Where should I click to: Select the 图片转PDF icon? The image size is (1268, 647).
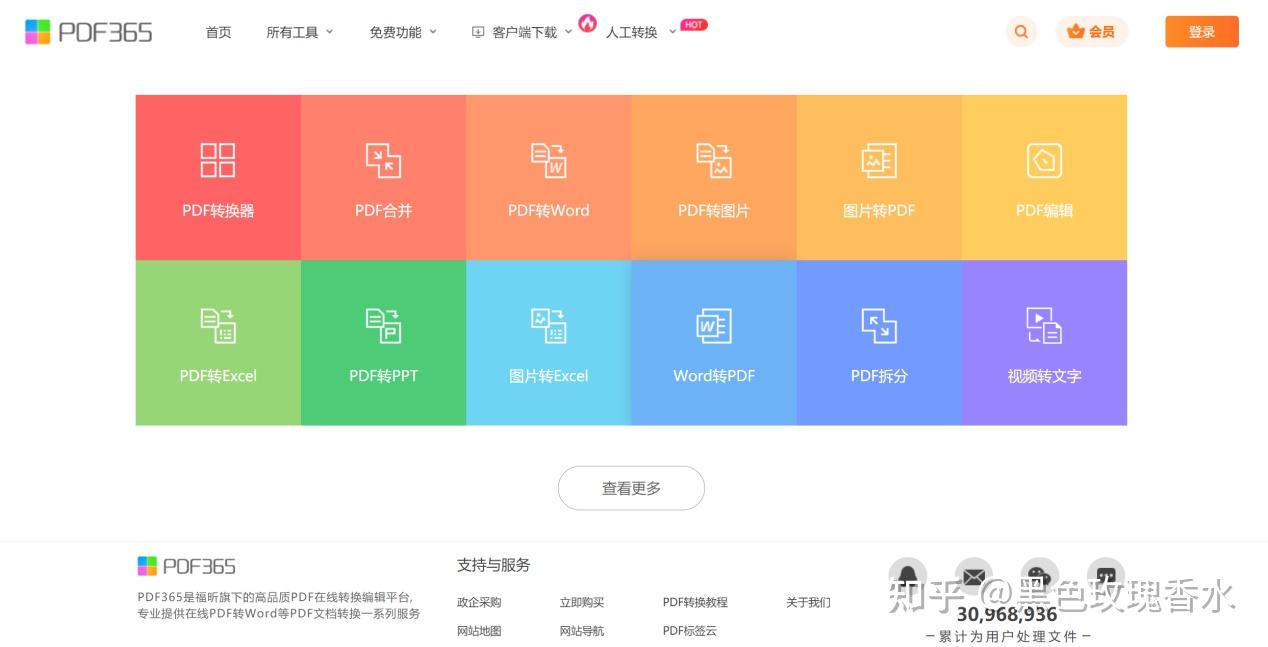pos(879,160)
